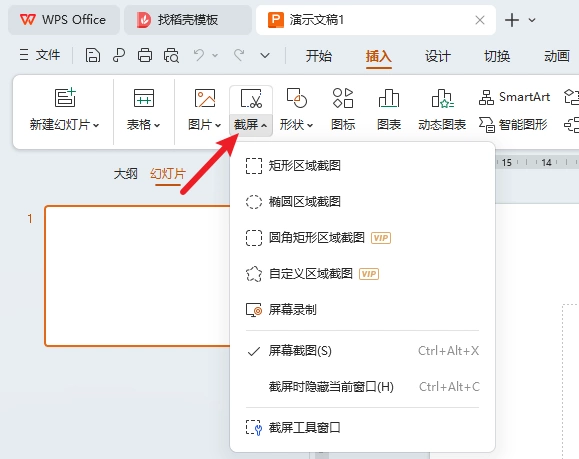
Task: Open Print Preview icon
Action: pyautogui.click(x=171, y=56)
